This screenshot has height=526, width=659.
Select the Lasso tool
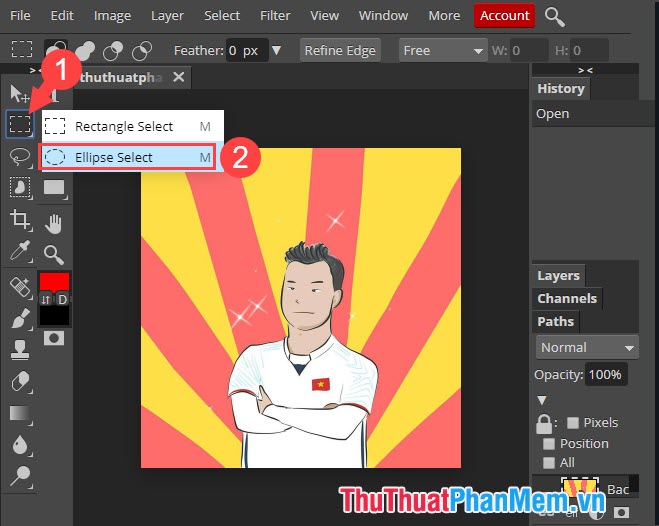tap(19, 156)
